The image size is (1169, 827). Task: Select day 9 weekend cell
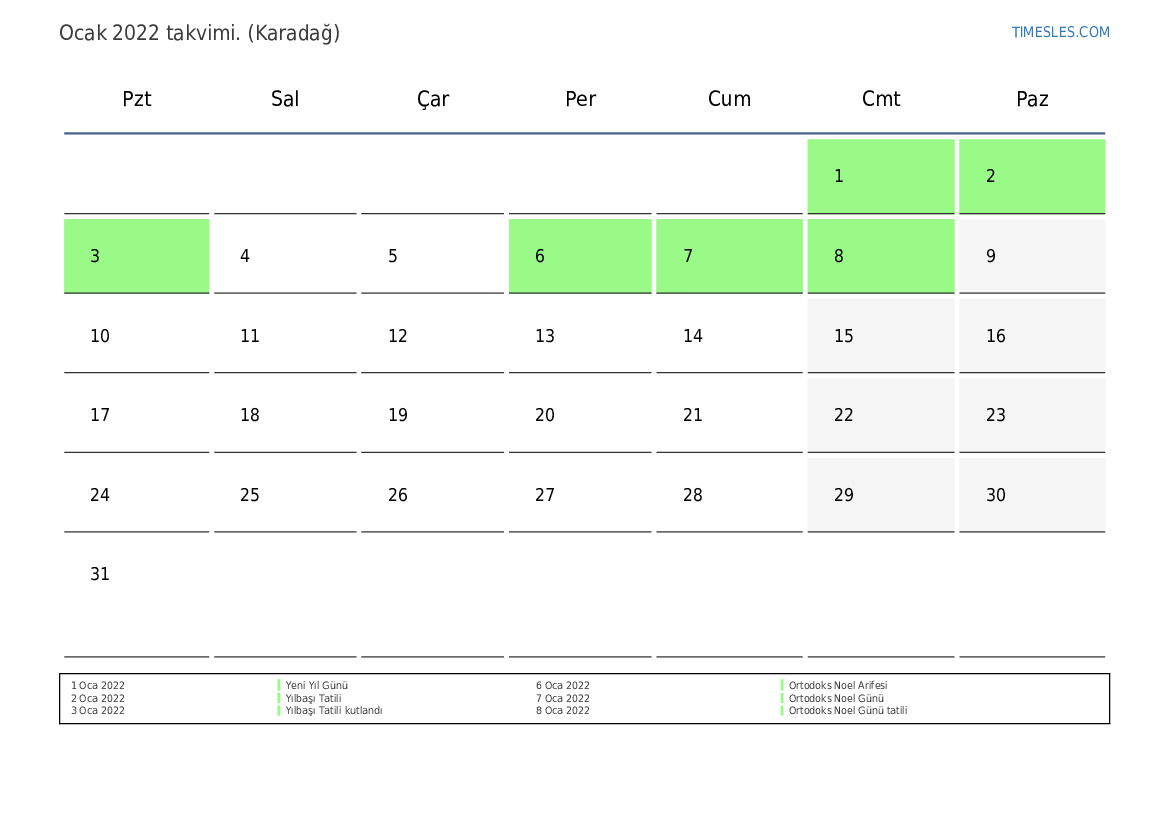point(1032,256)
